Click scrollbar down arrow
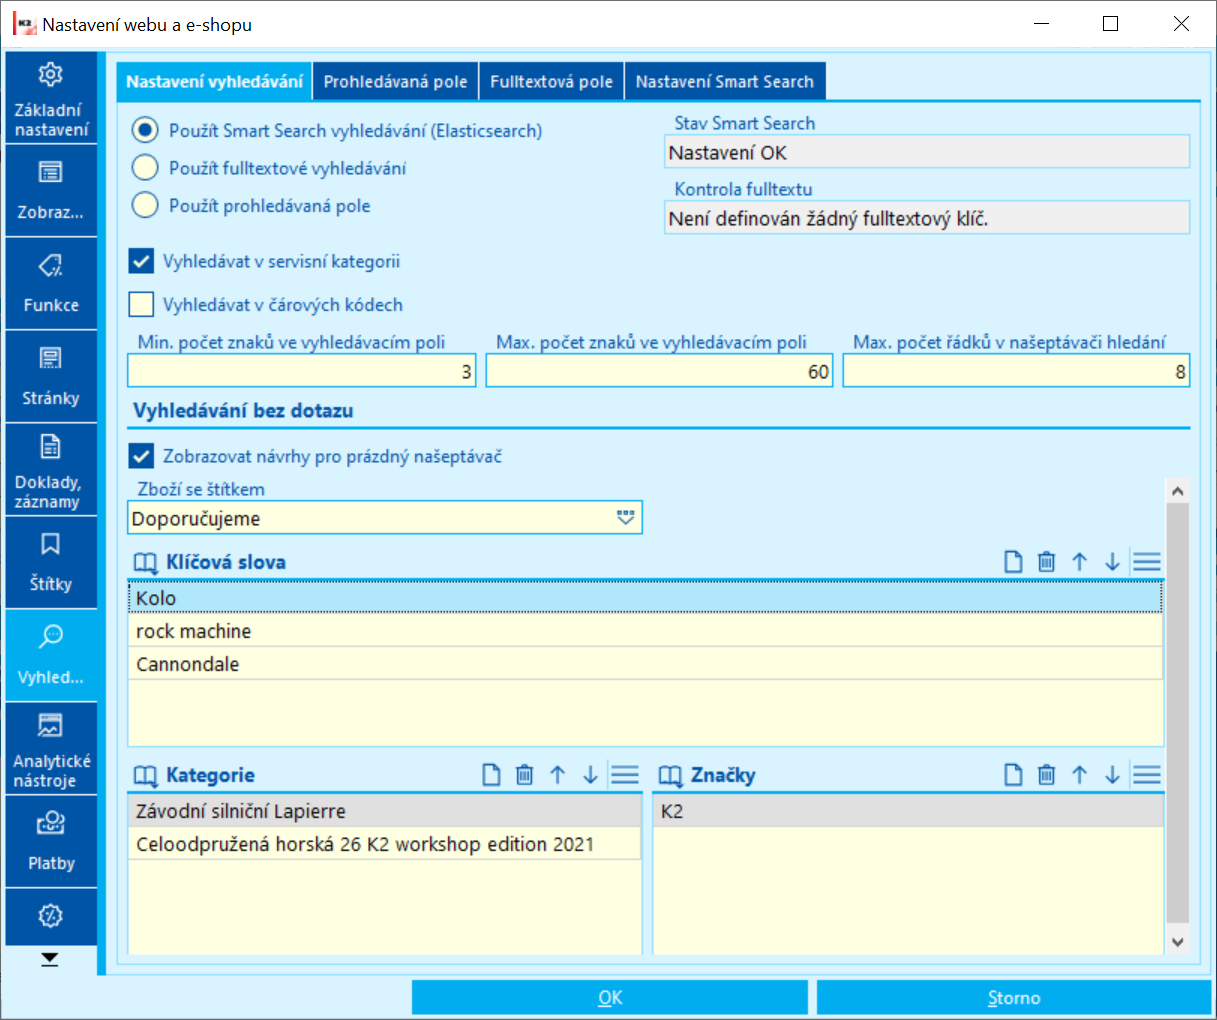Image resolution: width=1217 pixels, height=1020 pixels. point(1177,942)
